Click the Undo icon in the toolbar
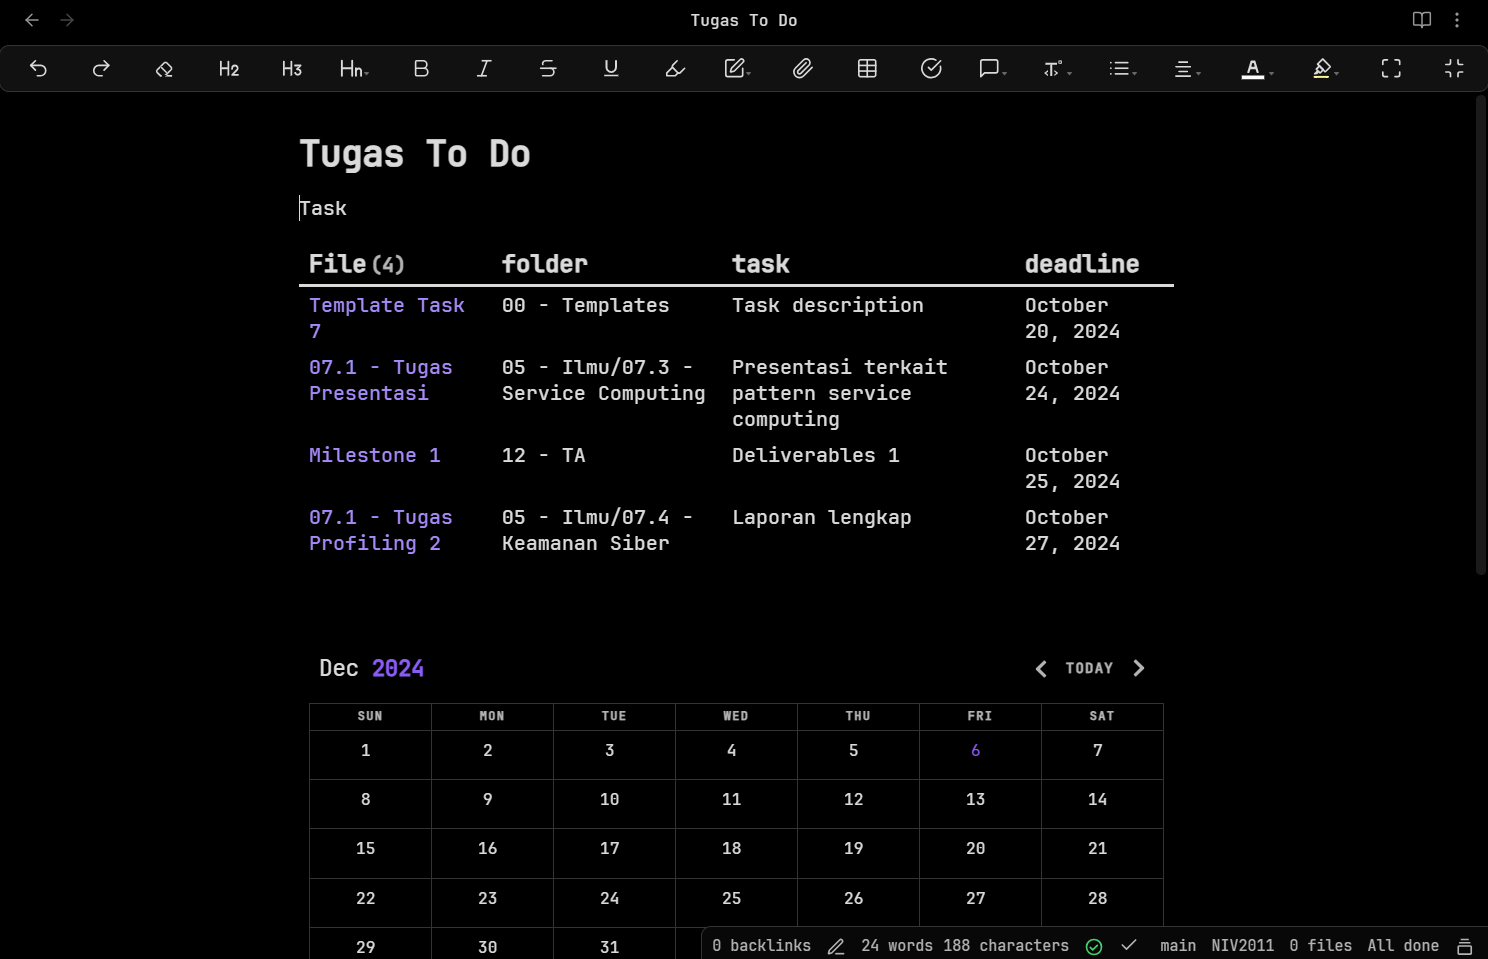1488x959 pixels. [x=38, y=68]
